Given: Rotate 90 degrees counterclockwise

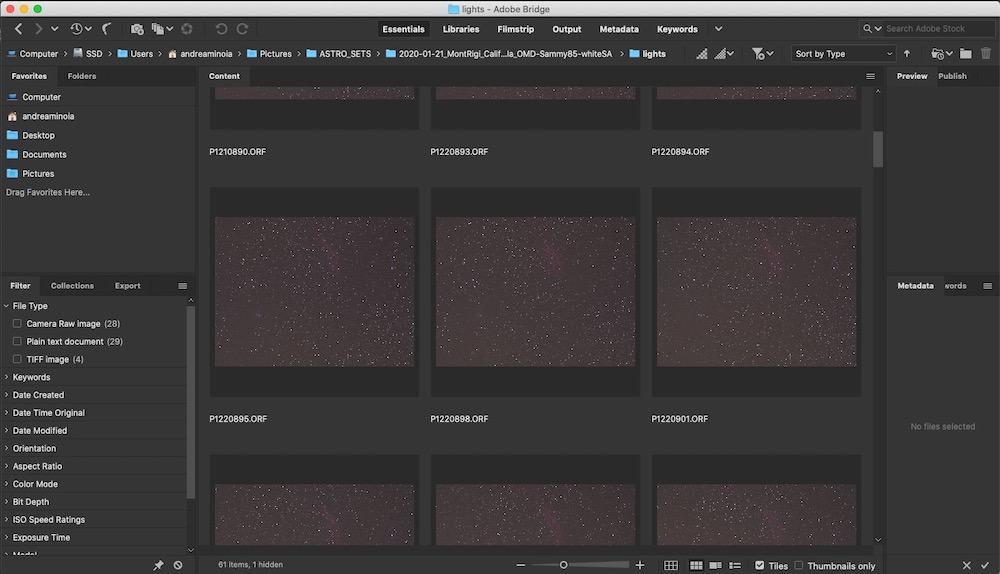Looking at the screenshot, I should (221, 29).
